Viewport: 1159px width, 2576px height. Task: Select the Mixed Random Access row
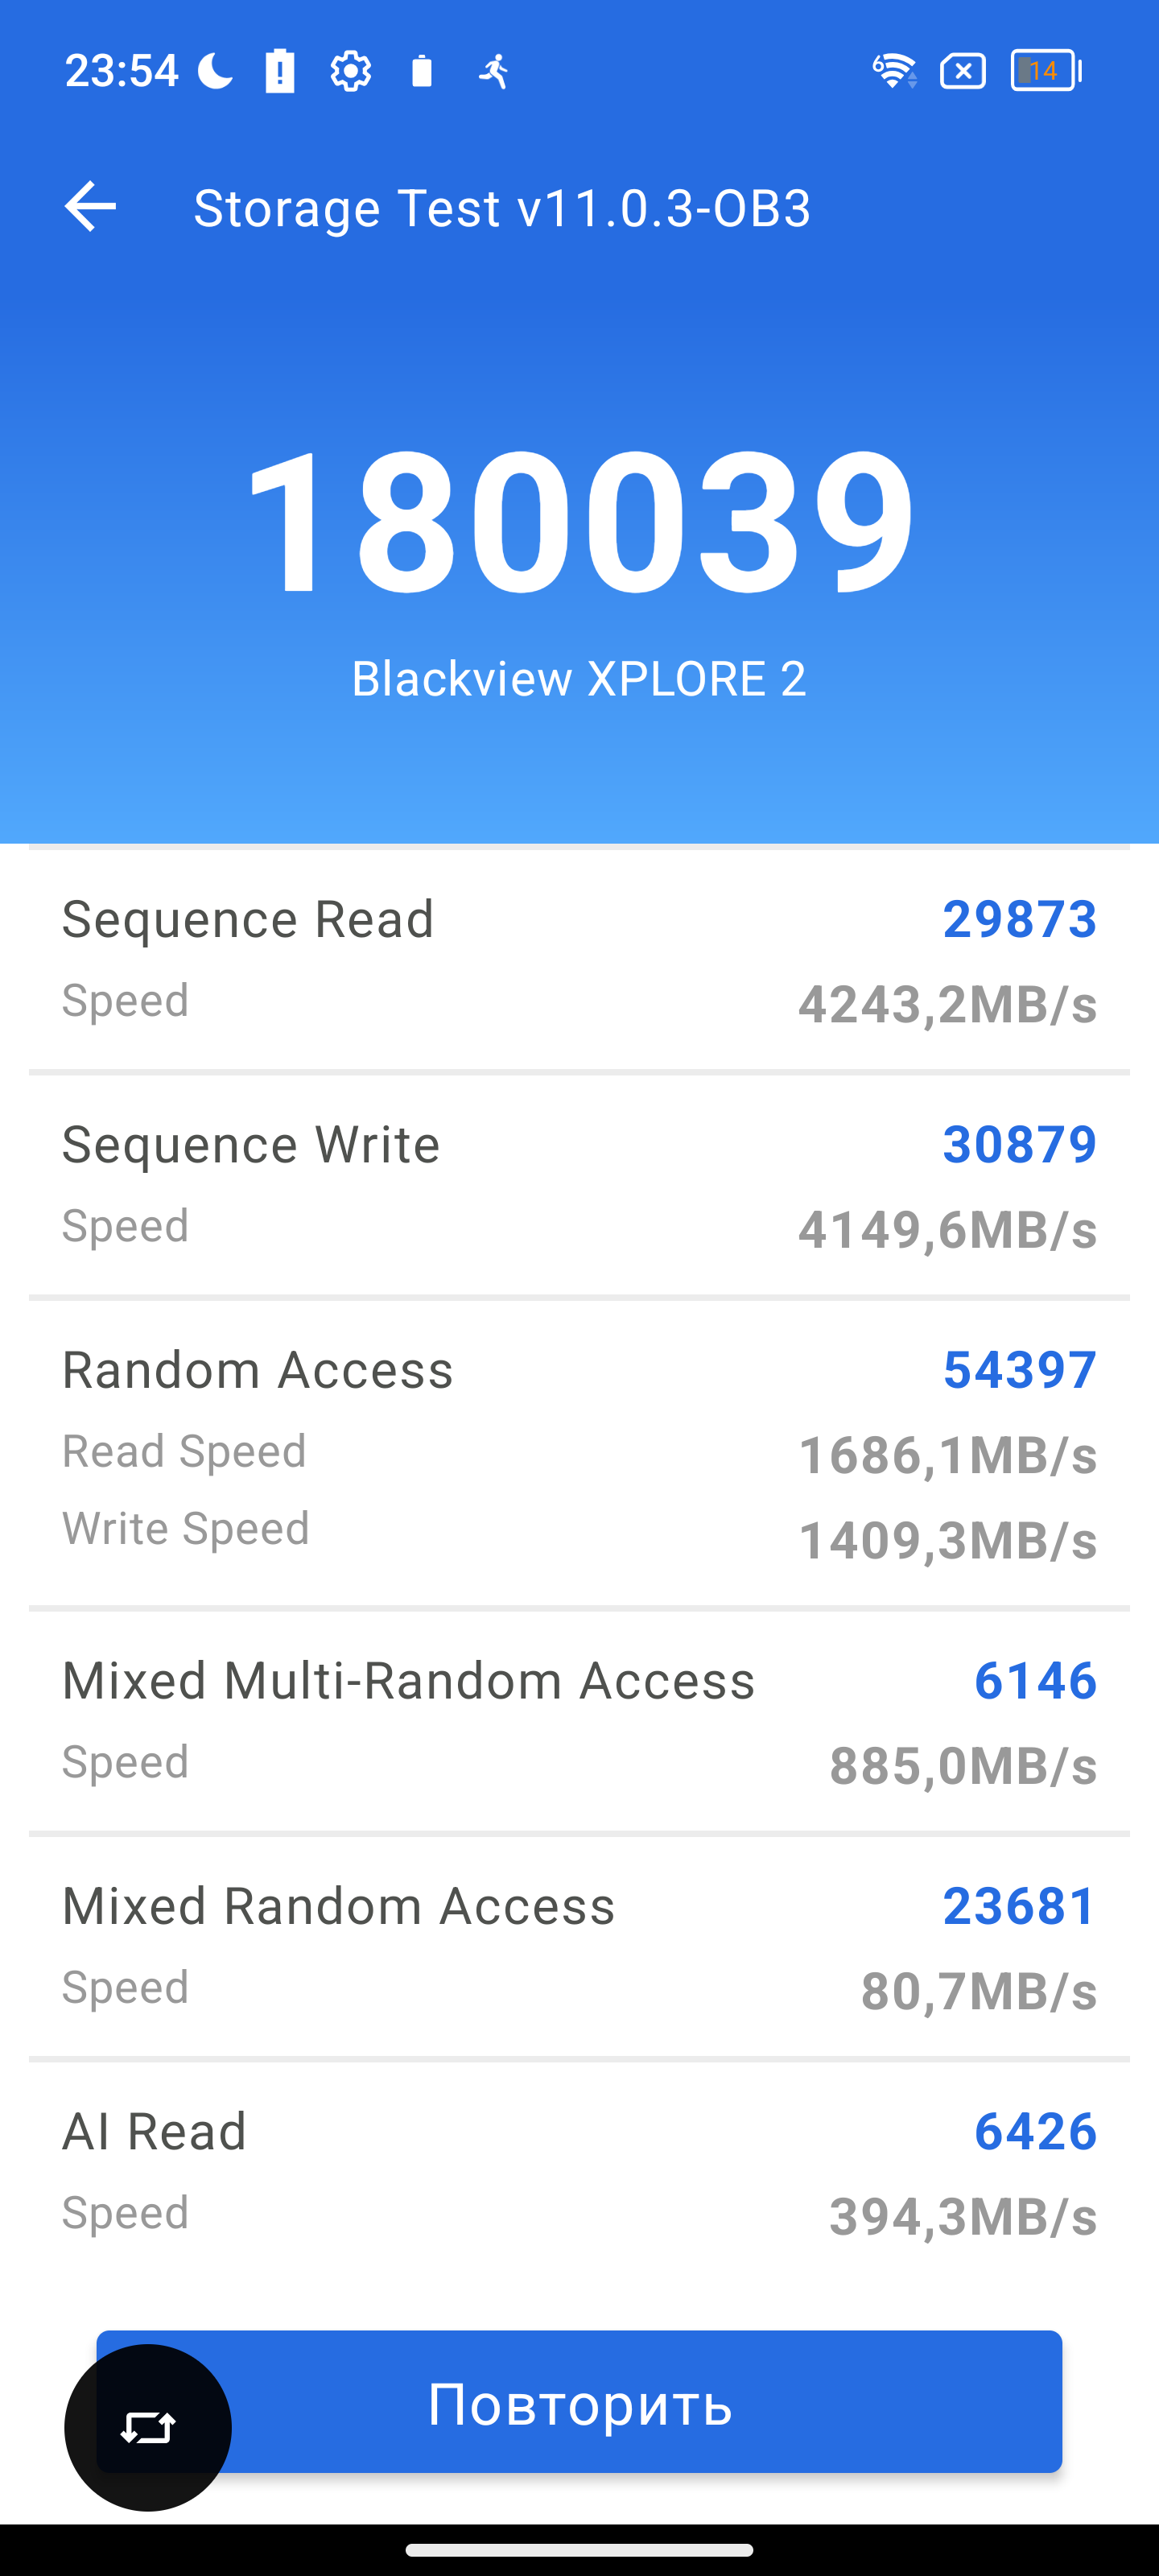[579, 1946]
